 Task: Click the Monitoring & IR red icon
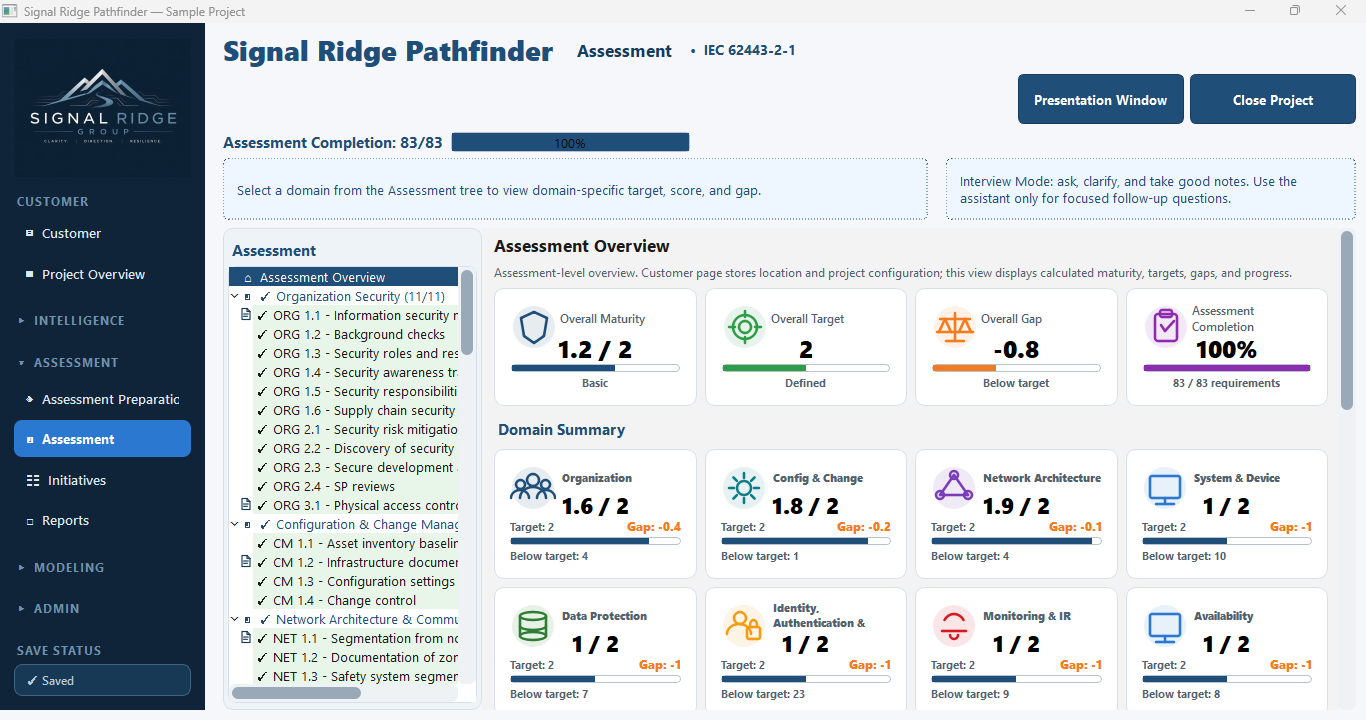click(954, 626)
